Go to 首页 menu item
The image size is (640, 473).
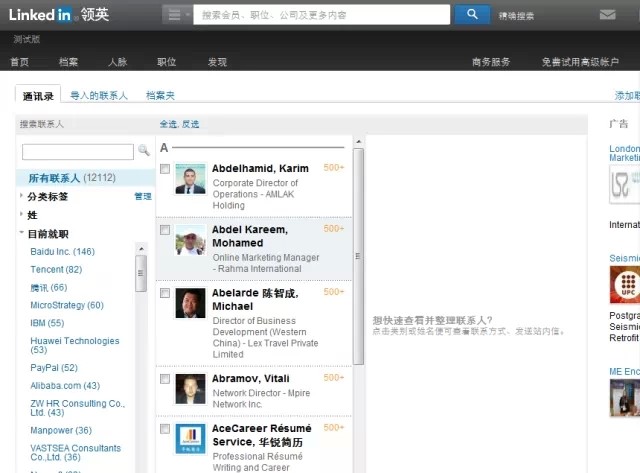(19, 62)
